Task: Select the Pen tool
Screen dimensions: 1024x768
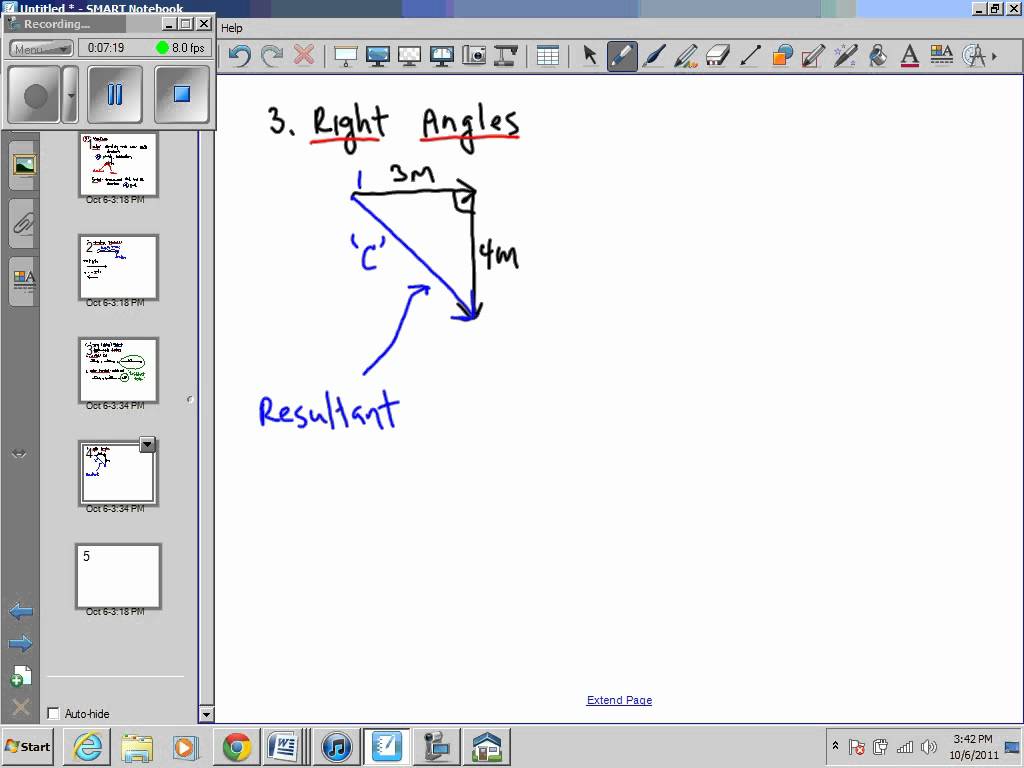Action: [622, 56]
